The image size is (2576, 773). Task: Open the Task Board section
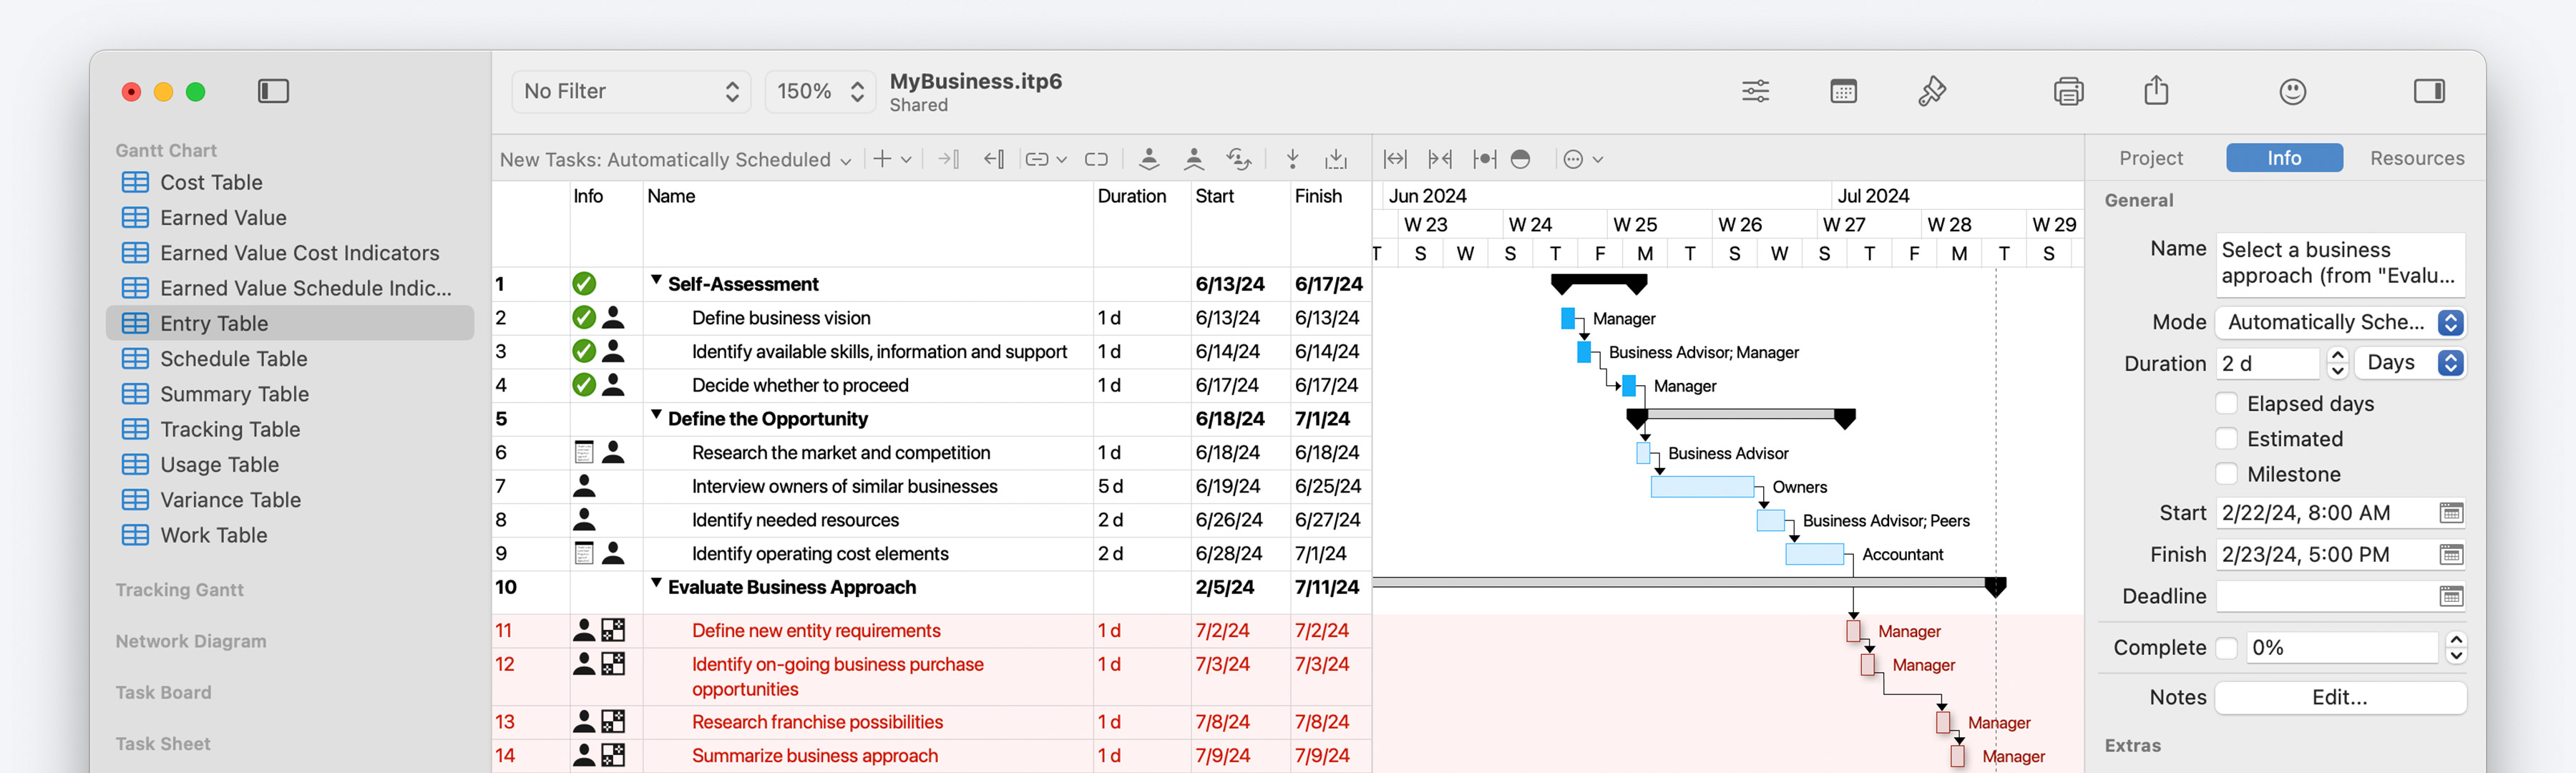tap(164, 692)
